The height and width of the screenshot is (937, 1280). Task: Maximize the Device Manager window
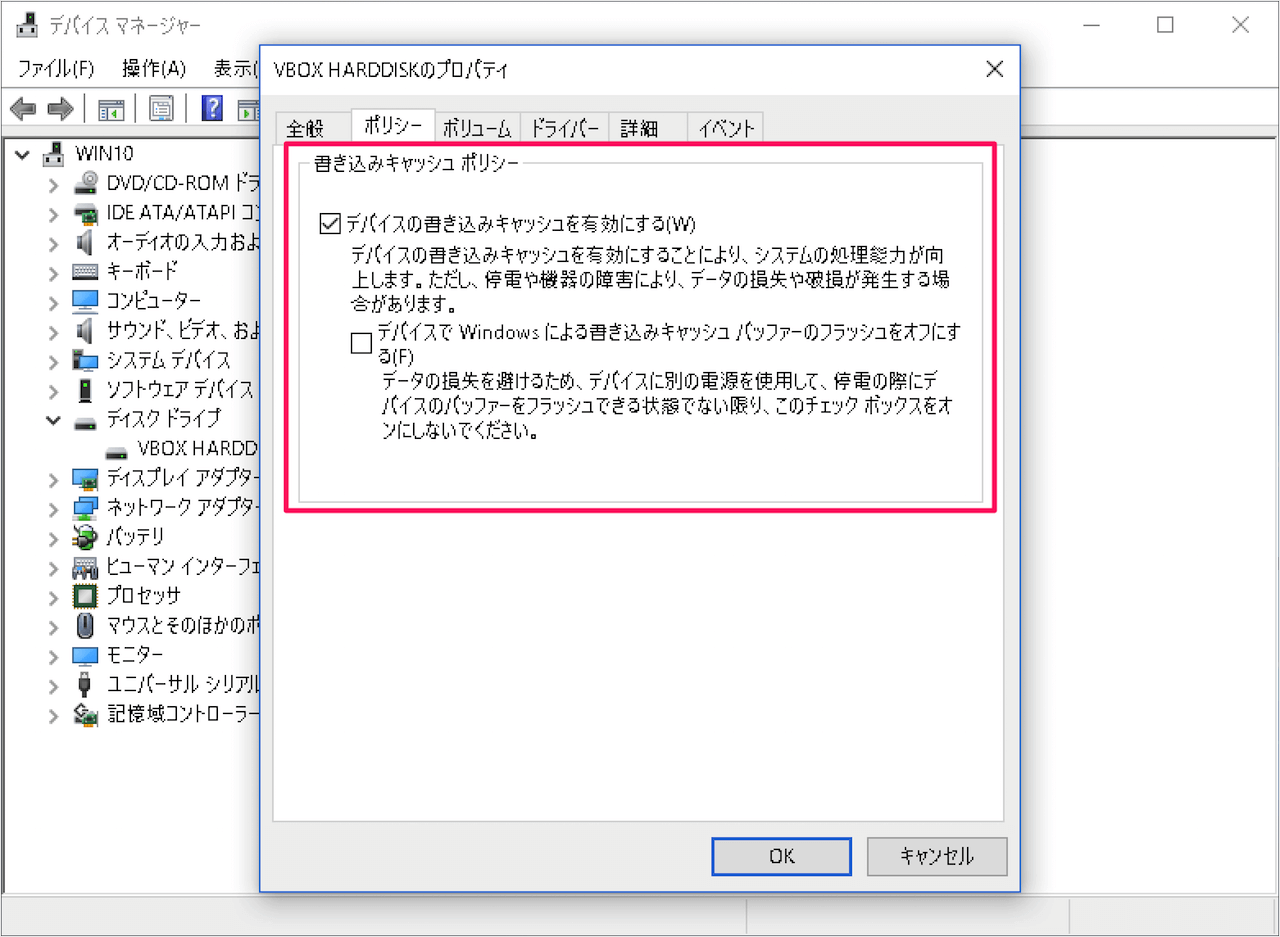coord(1165,26)
